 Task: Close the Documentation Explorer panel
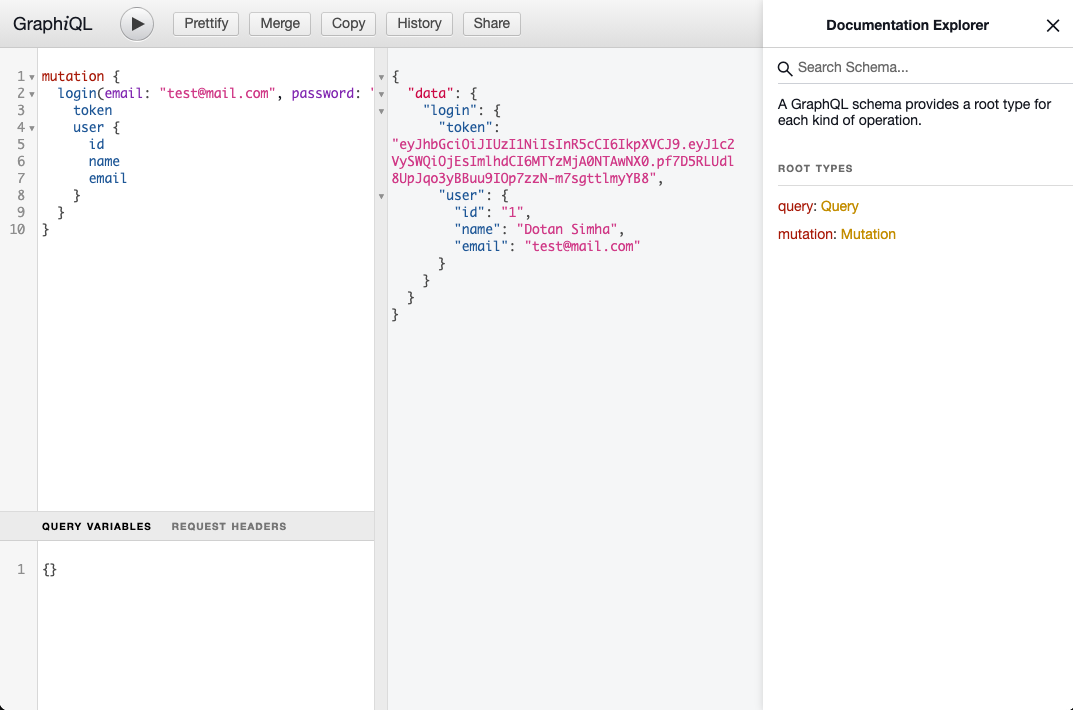pyautogui.click(x=1052, y=26)
